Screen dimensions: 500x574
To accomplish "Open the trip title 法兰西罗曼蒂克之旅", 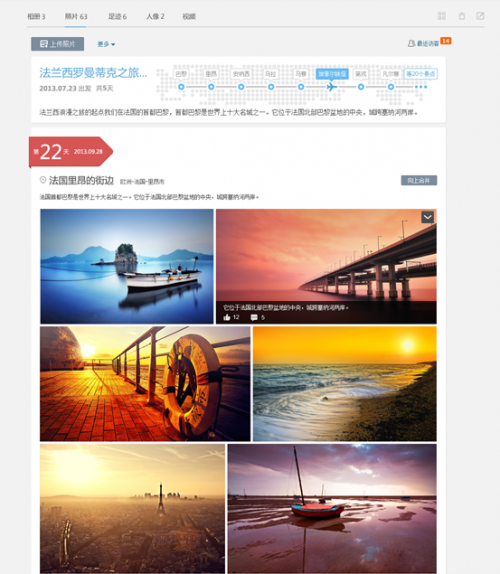I will coord(93,73).
